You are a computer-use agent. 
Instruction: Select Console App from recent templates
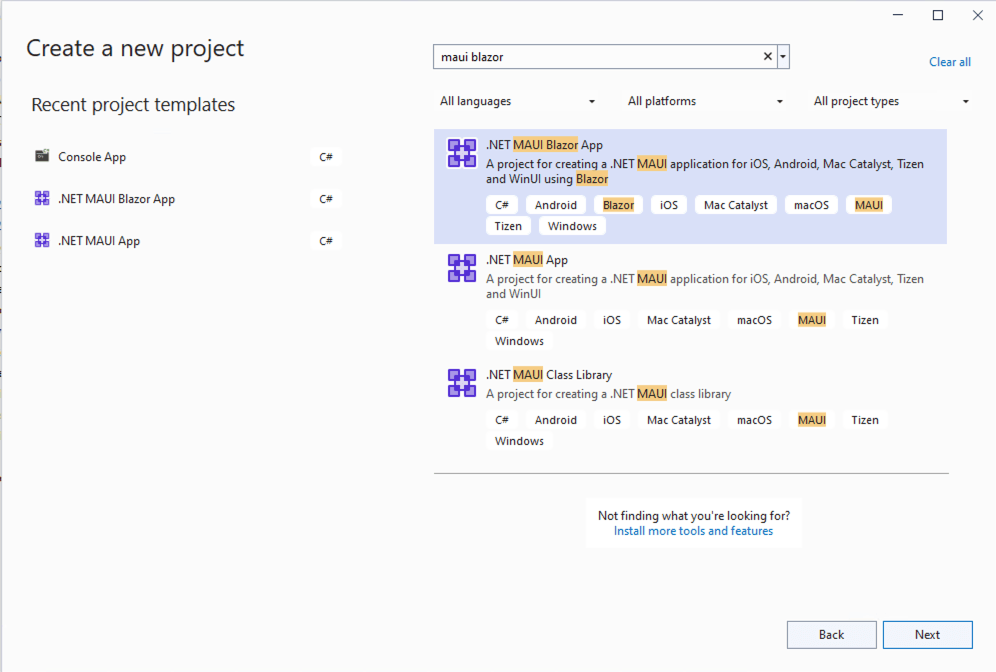pyautogui.click(x=187, y=156)
